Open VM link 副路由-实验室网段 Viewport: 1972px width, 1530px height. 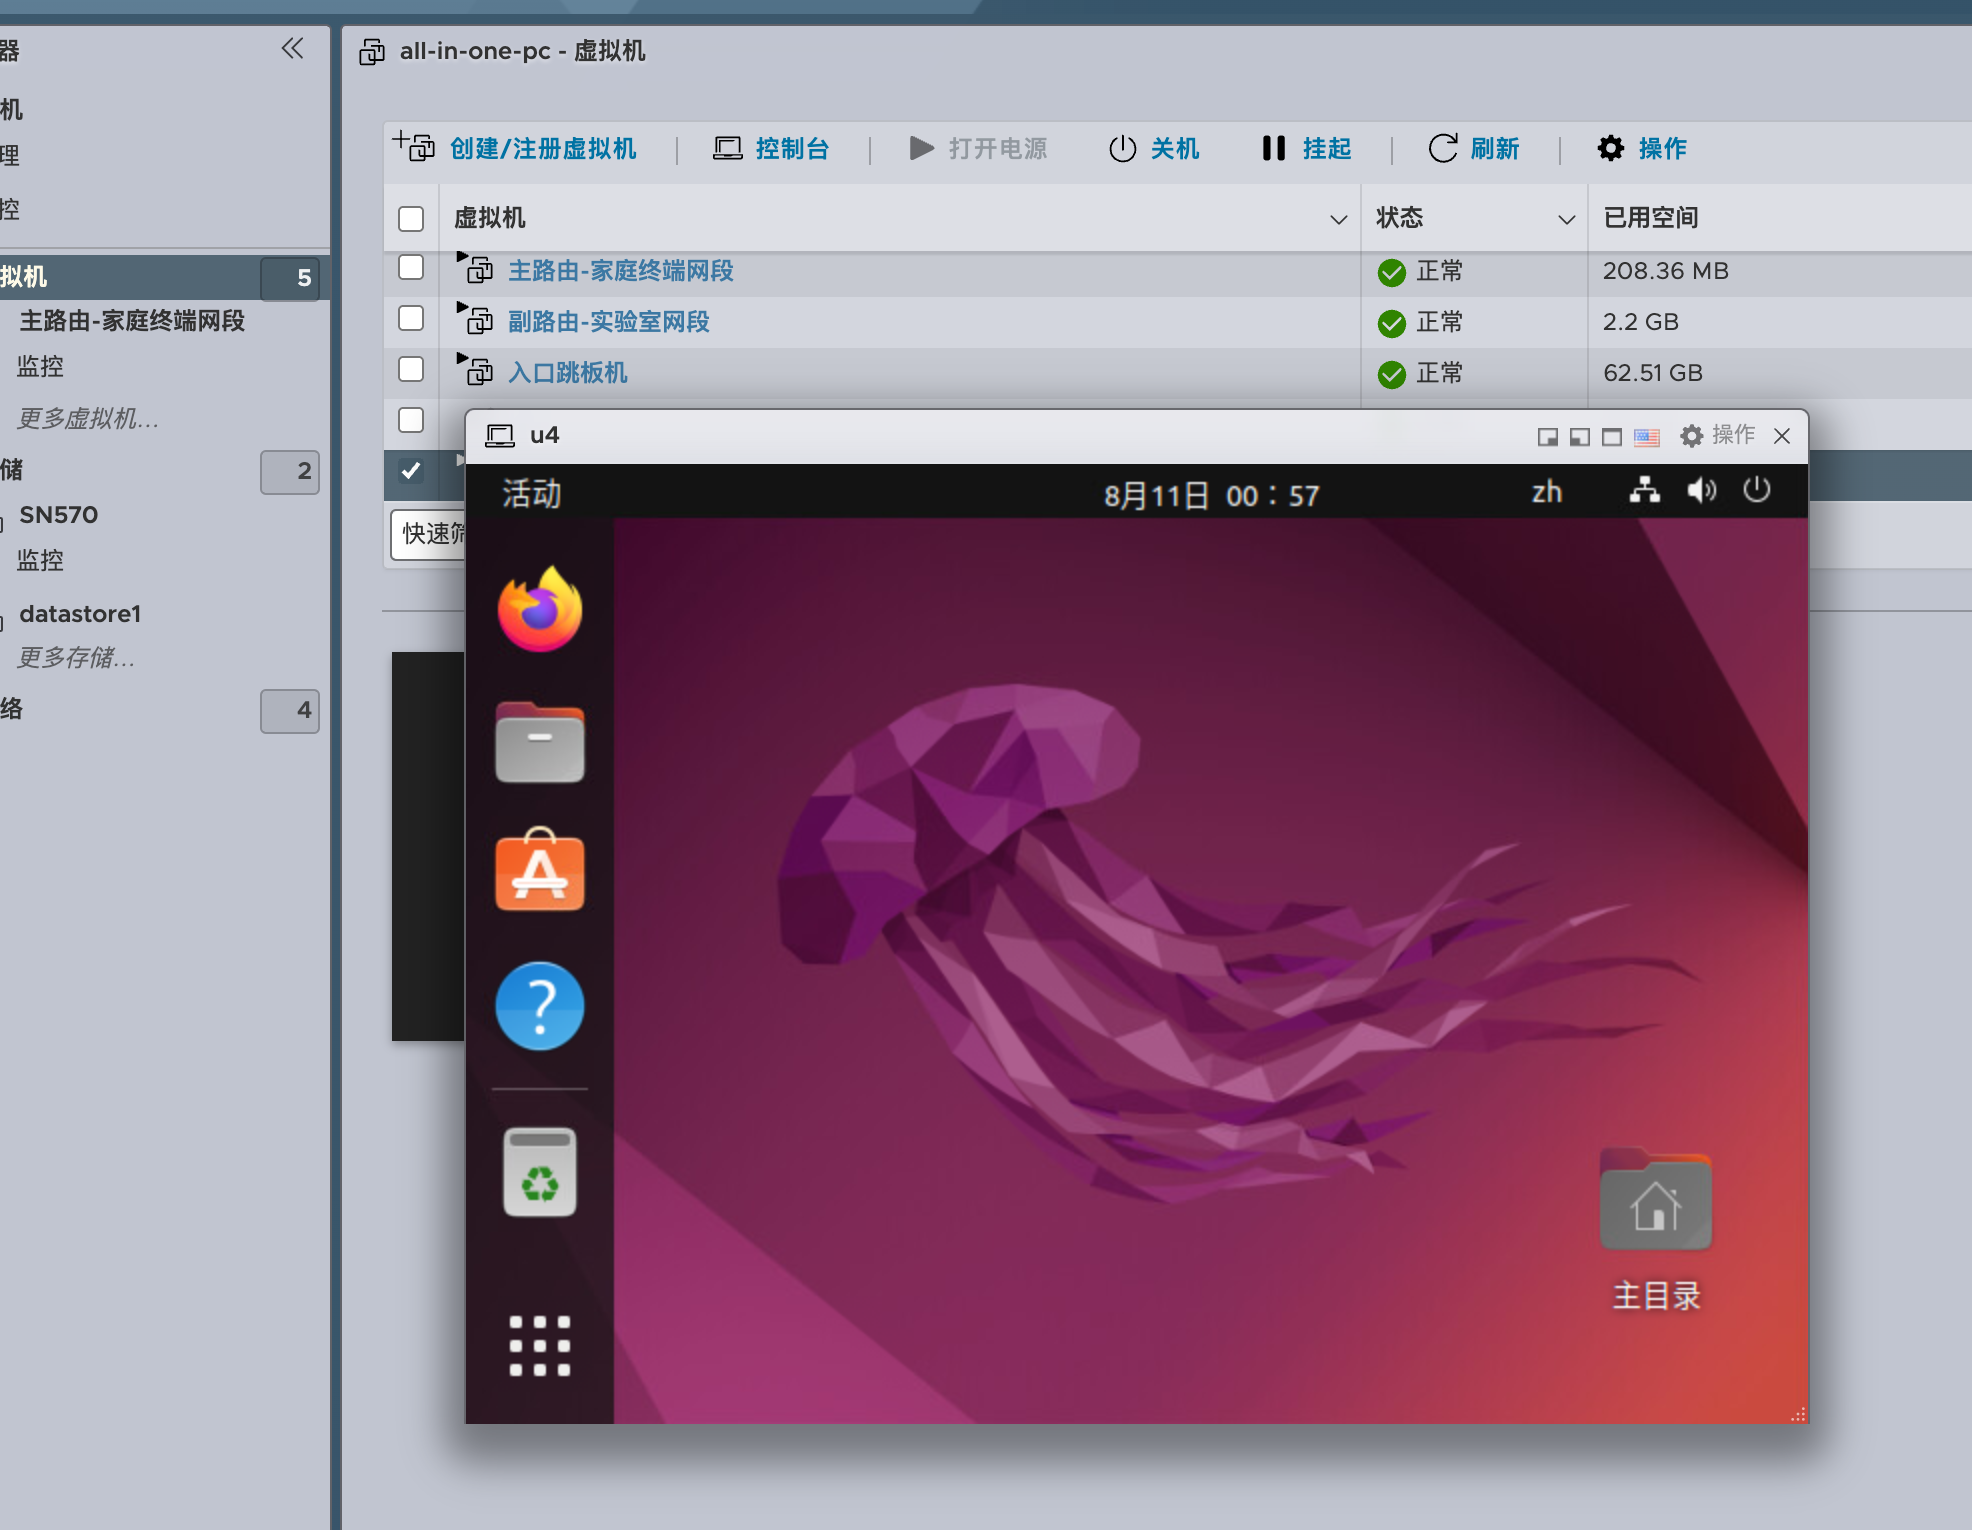pyautogui.click(x=609, y=322)
